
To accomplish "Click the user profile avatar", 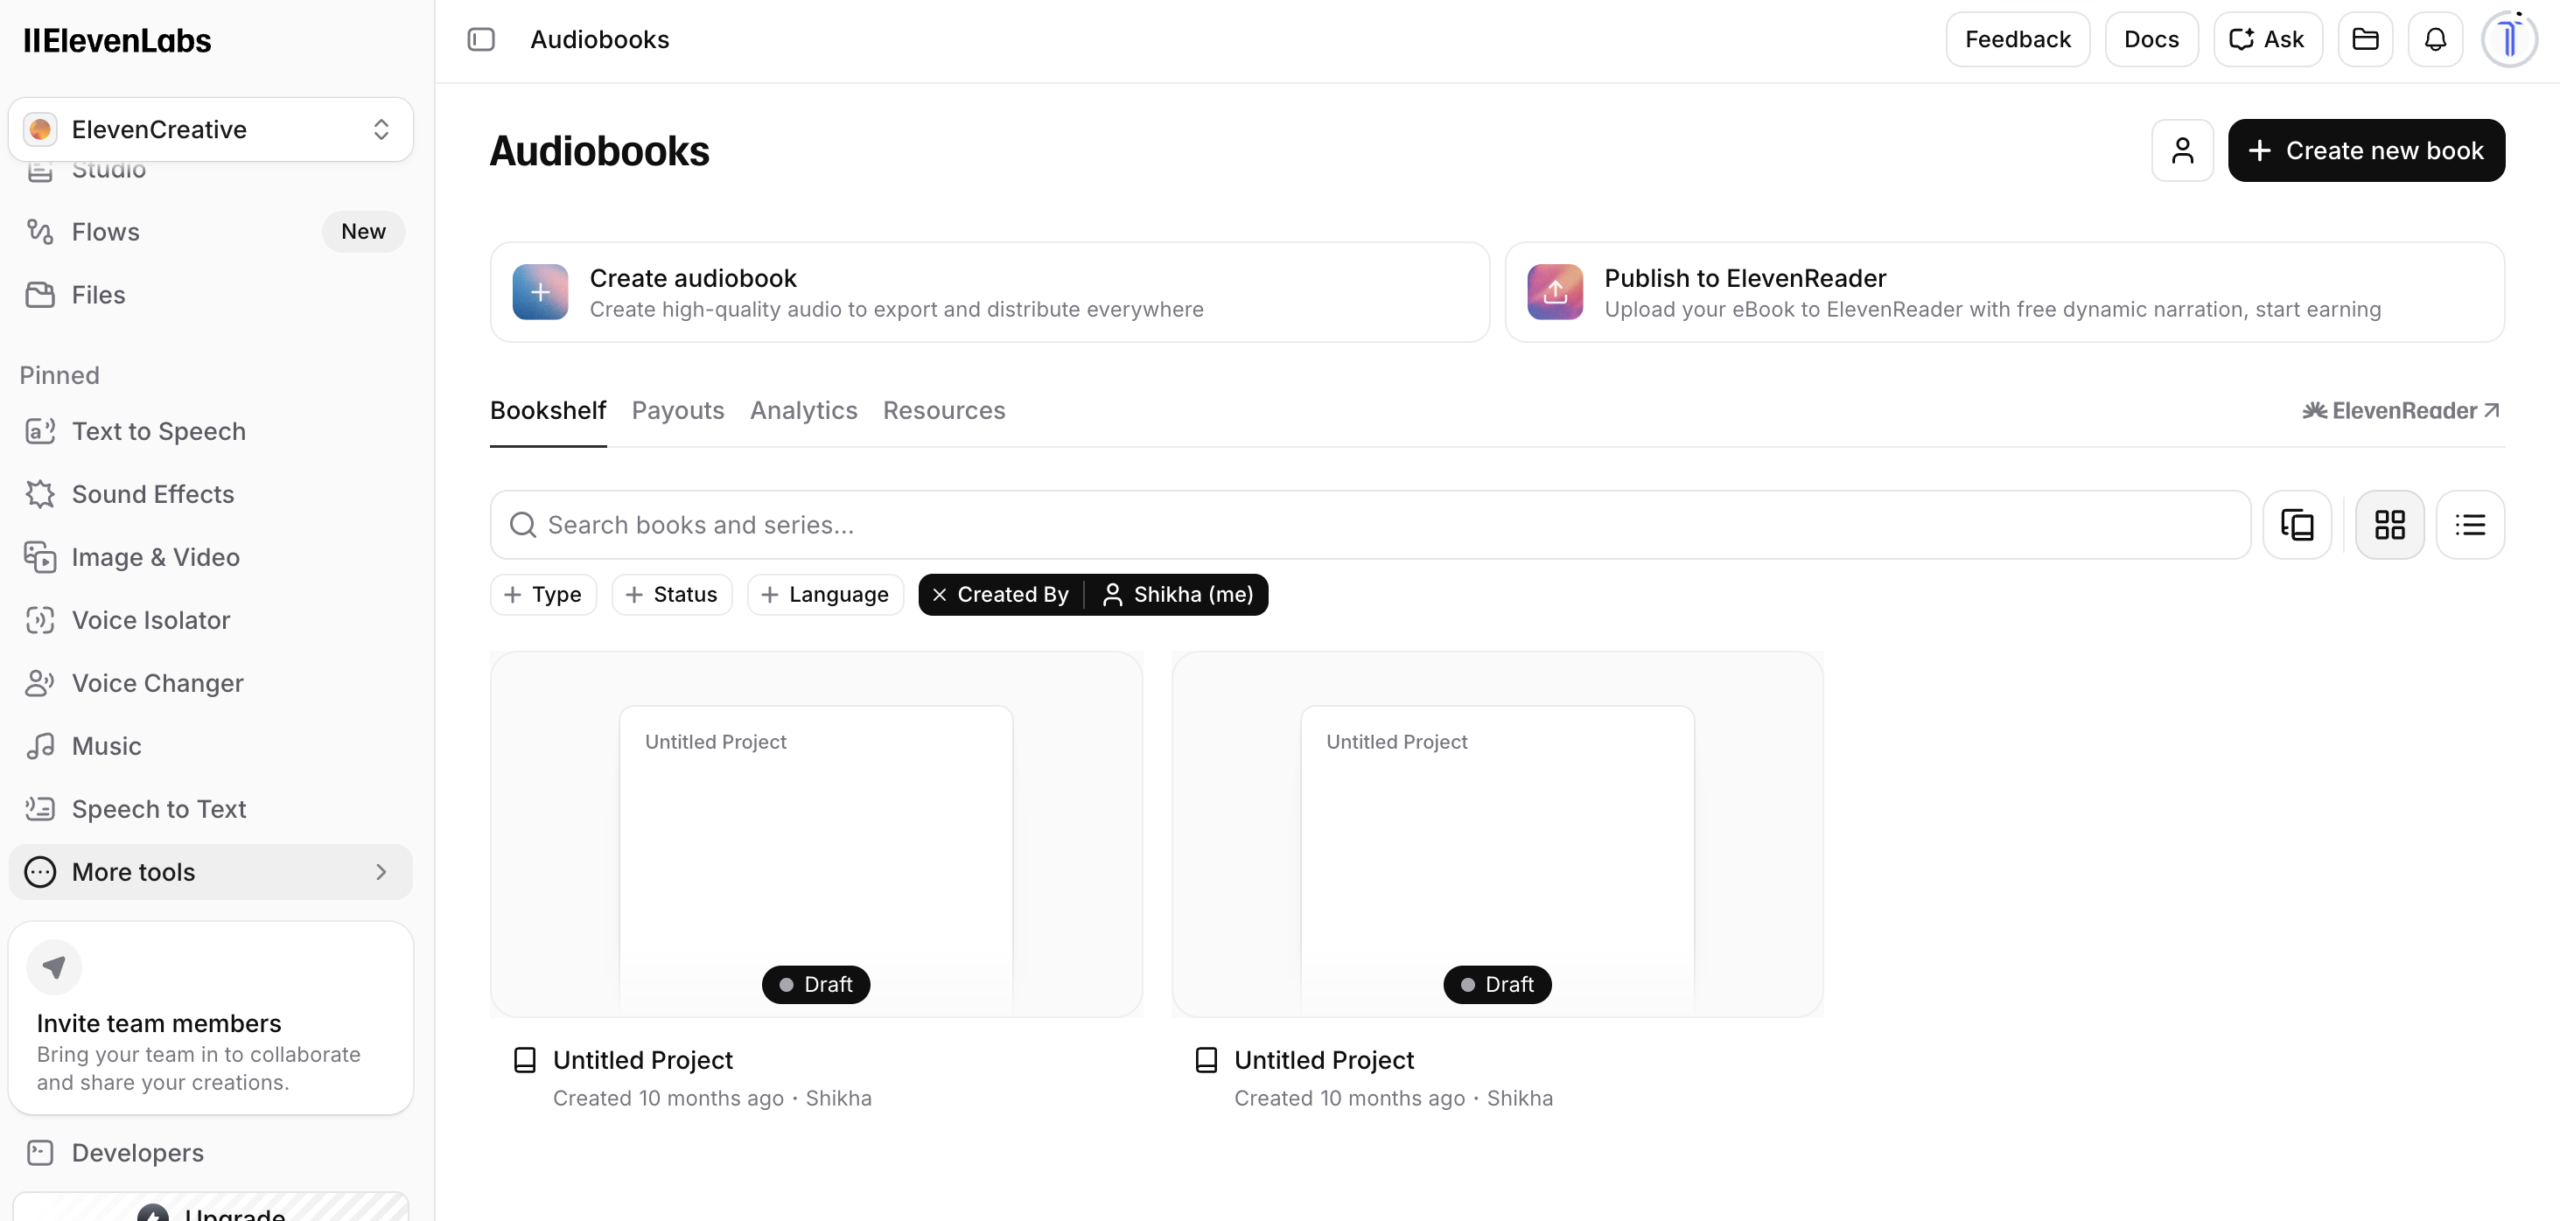I will pos(2509,39).
